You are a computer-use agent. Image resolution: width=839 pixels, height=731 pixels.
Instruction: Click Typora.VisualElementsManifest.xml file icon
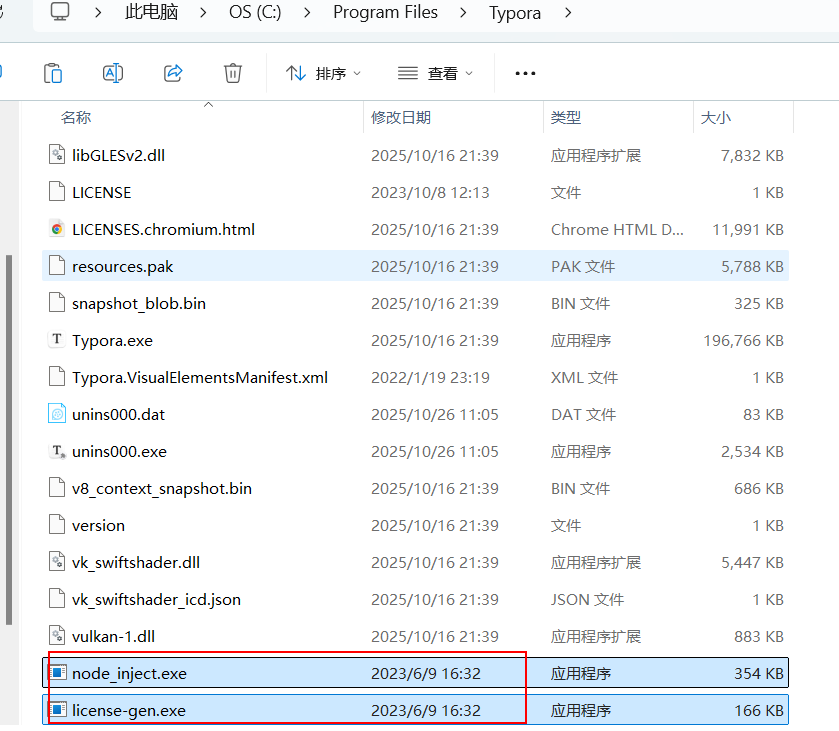click(x=57, y=377)
